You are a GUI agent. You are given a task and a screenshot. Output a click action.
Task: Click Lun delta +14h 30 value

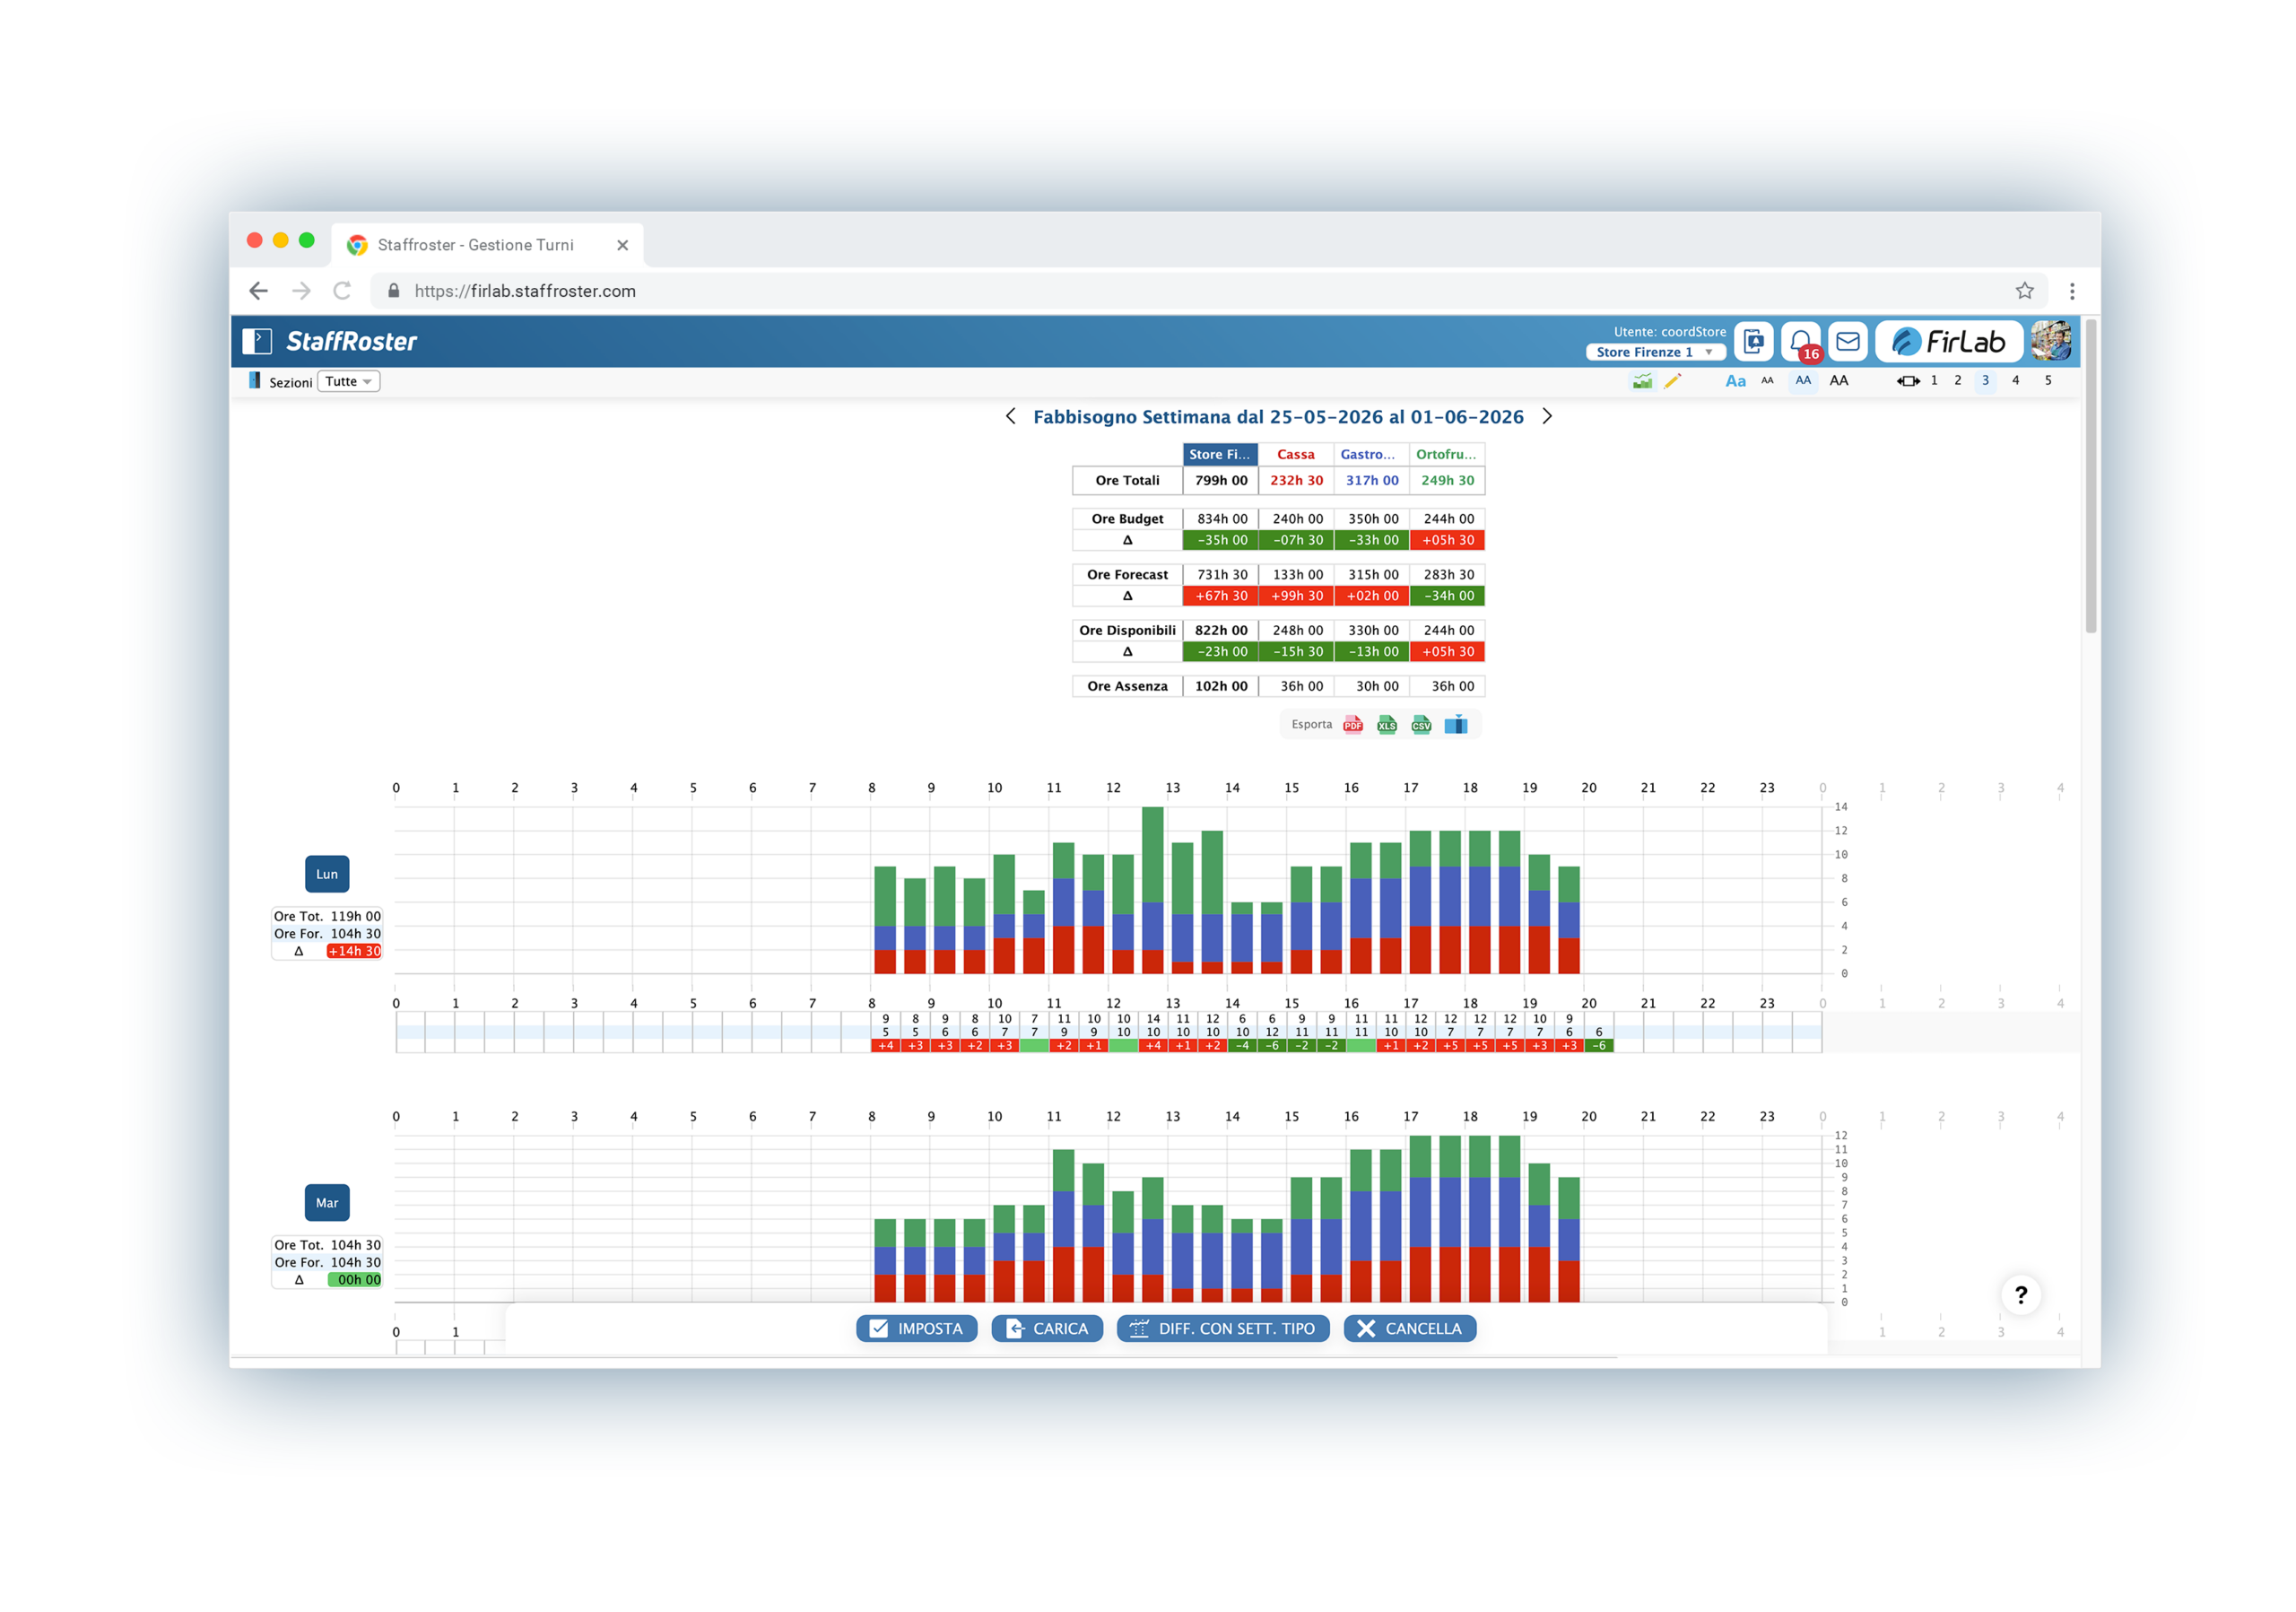(x=354, y=951)
